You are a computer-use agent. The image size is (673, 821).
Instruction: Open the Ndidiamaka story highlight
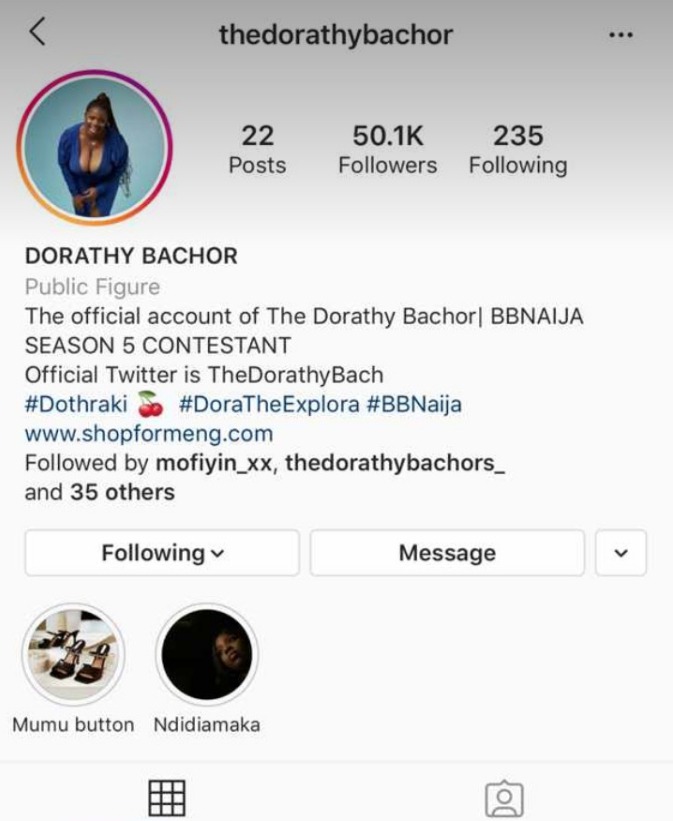(x=207, y=654)
